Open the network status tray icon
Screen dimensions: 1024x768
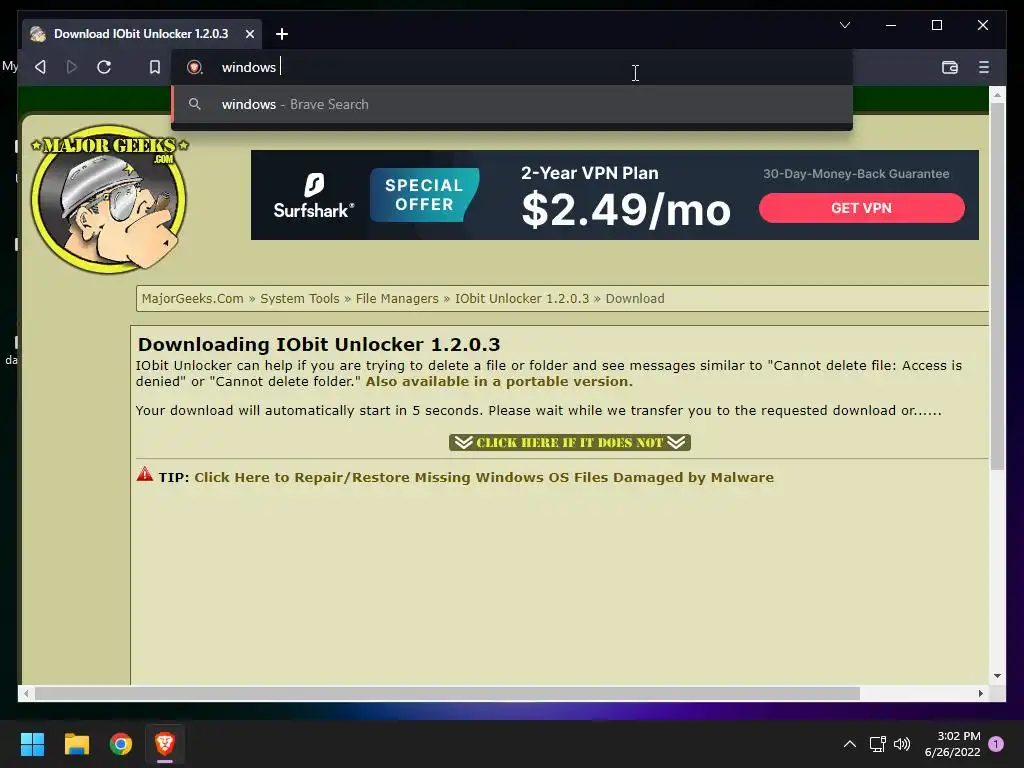878,744
